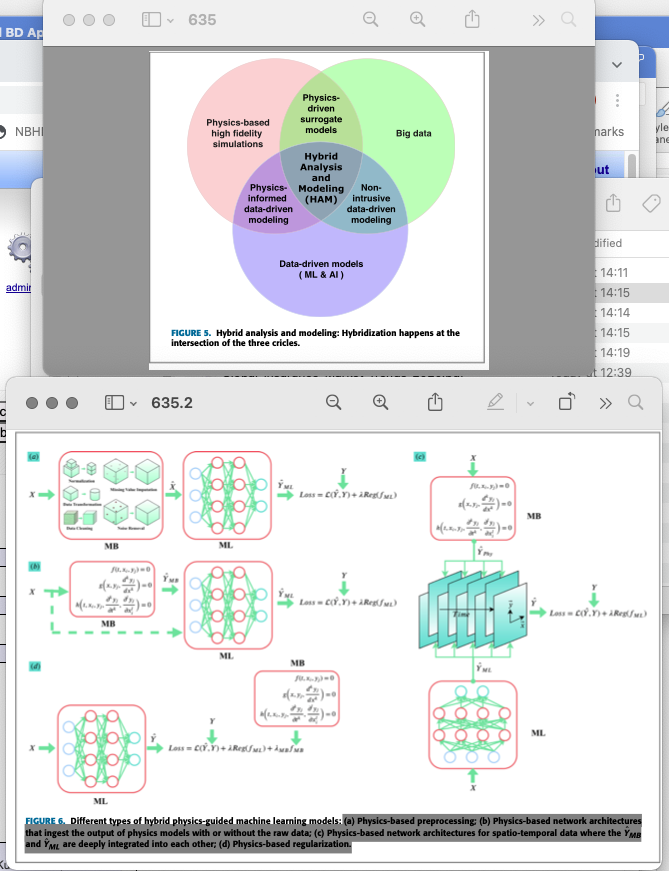Screen dimensions: 669x871
Task: Enable Markup pen in 635.2 window
Action: coord(493,402)
